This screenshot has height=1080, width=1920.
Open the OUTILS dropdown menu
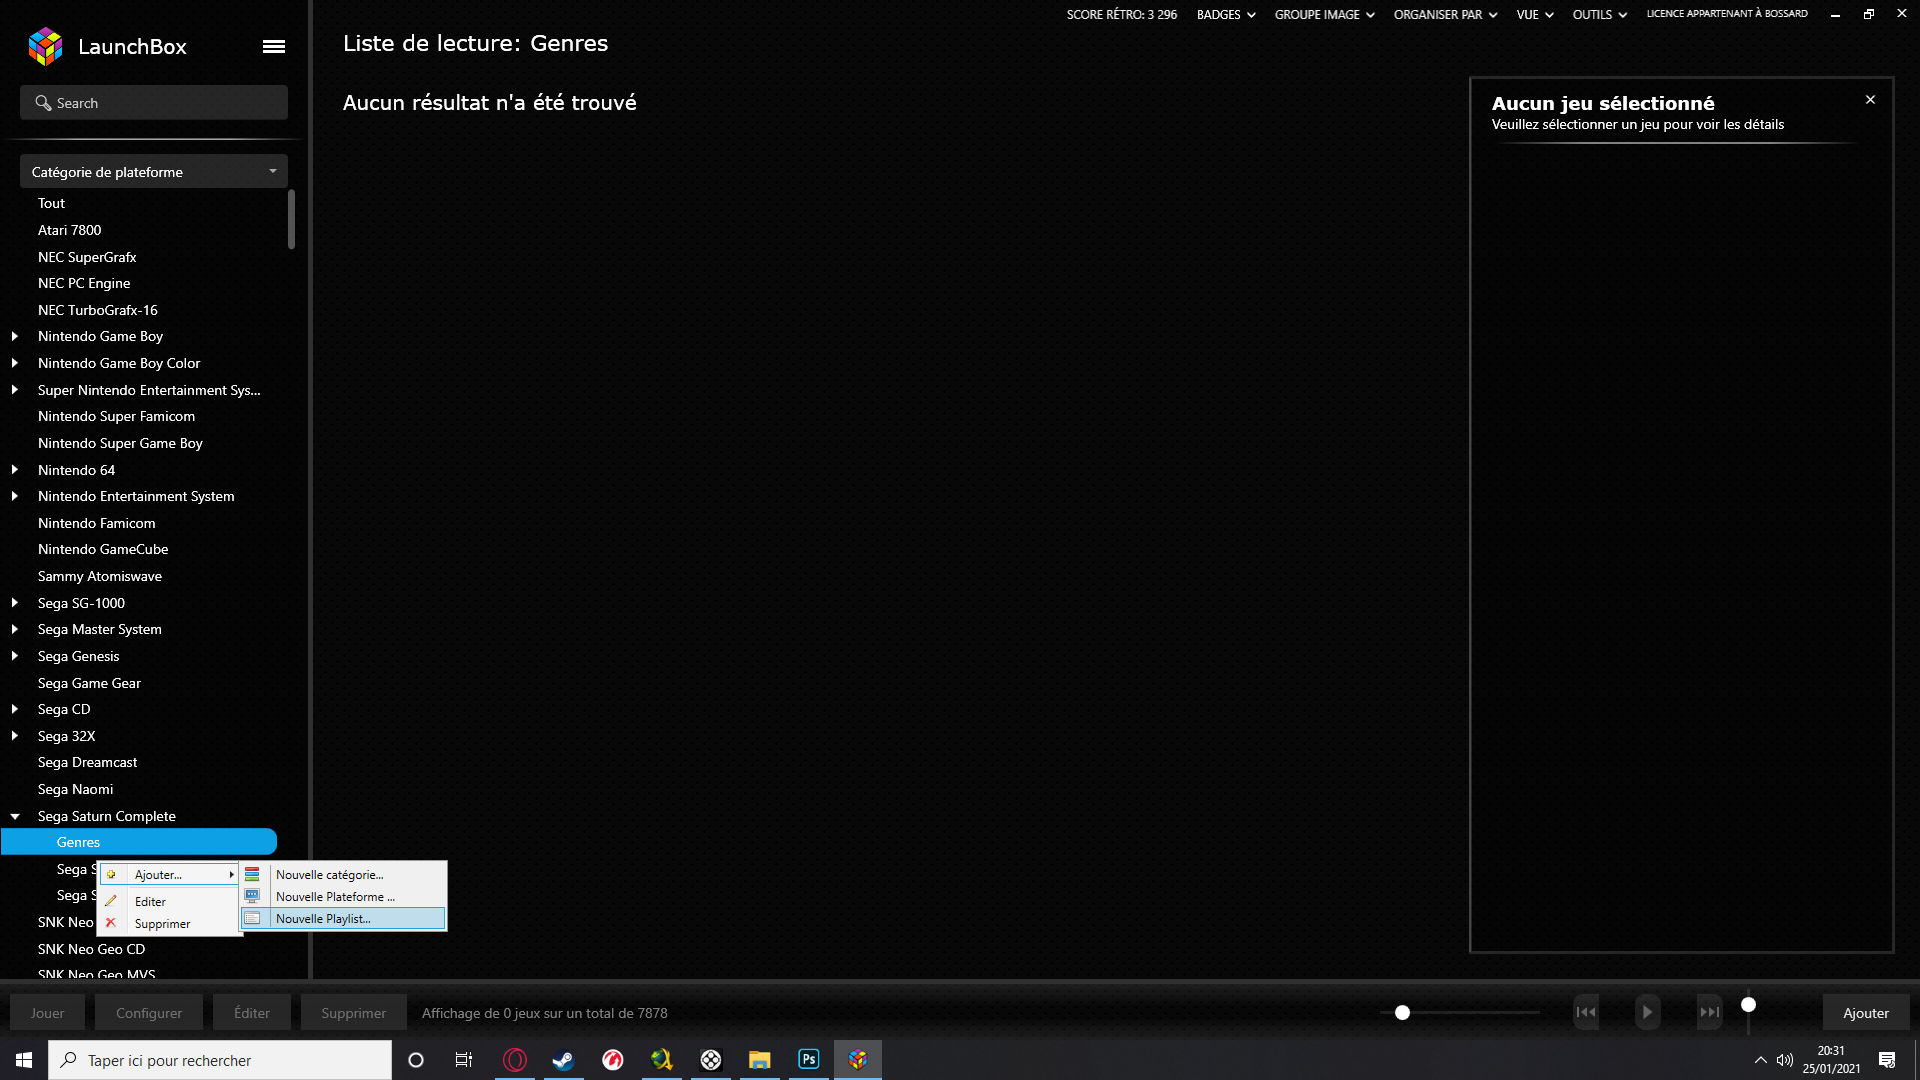click(1600, 15)
